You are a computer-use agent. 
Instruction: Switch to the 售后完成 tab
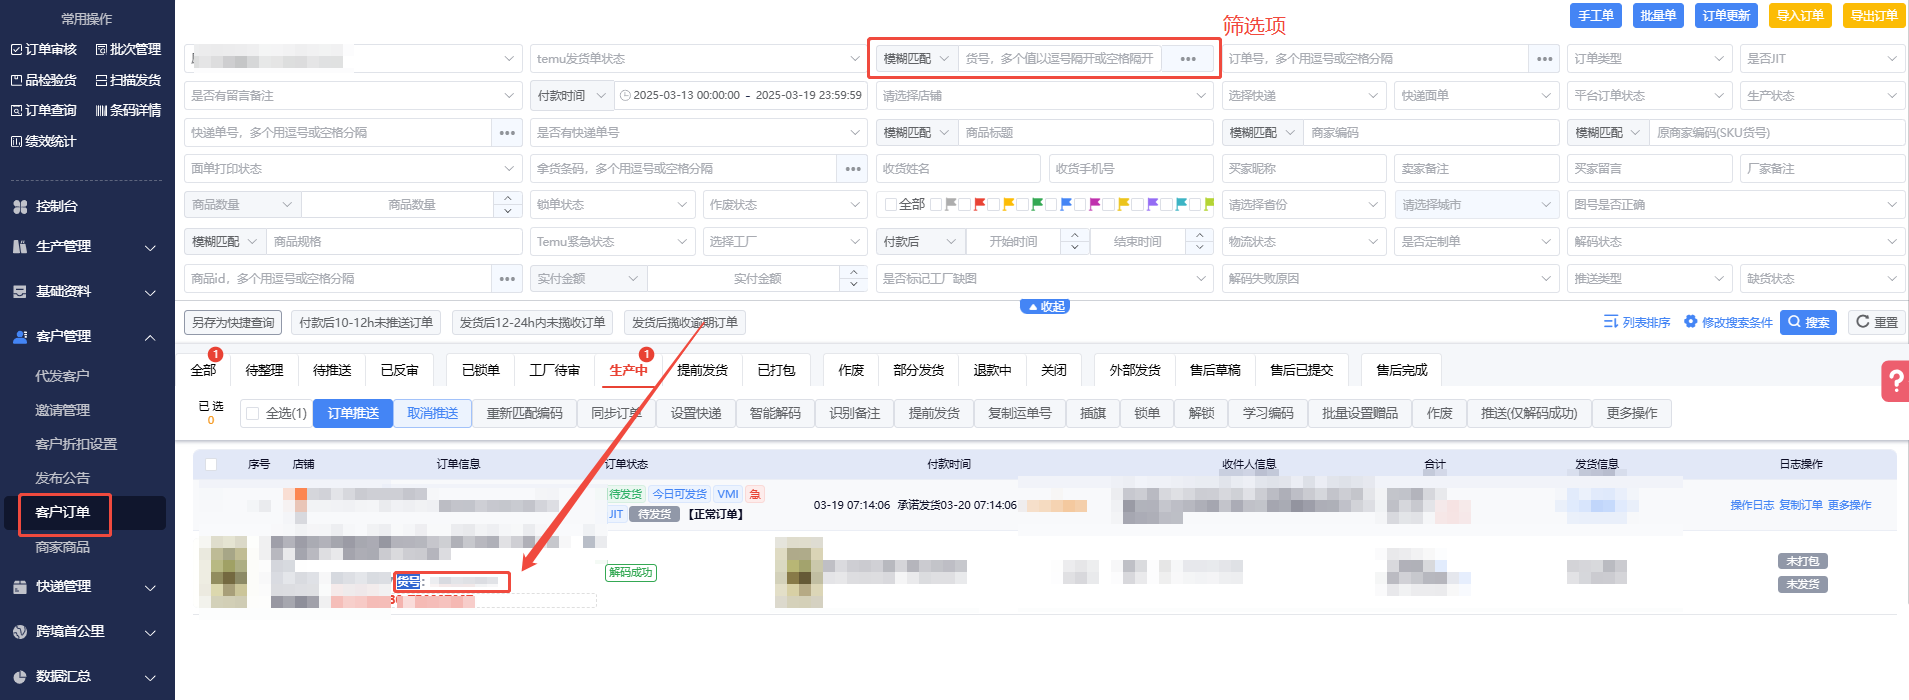[x=1401, y=370]
